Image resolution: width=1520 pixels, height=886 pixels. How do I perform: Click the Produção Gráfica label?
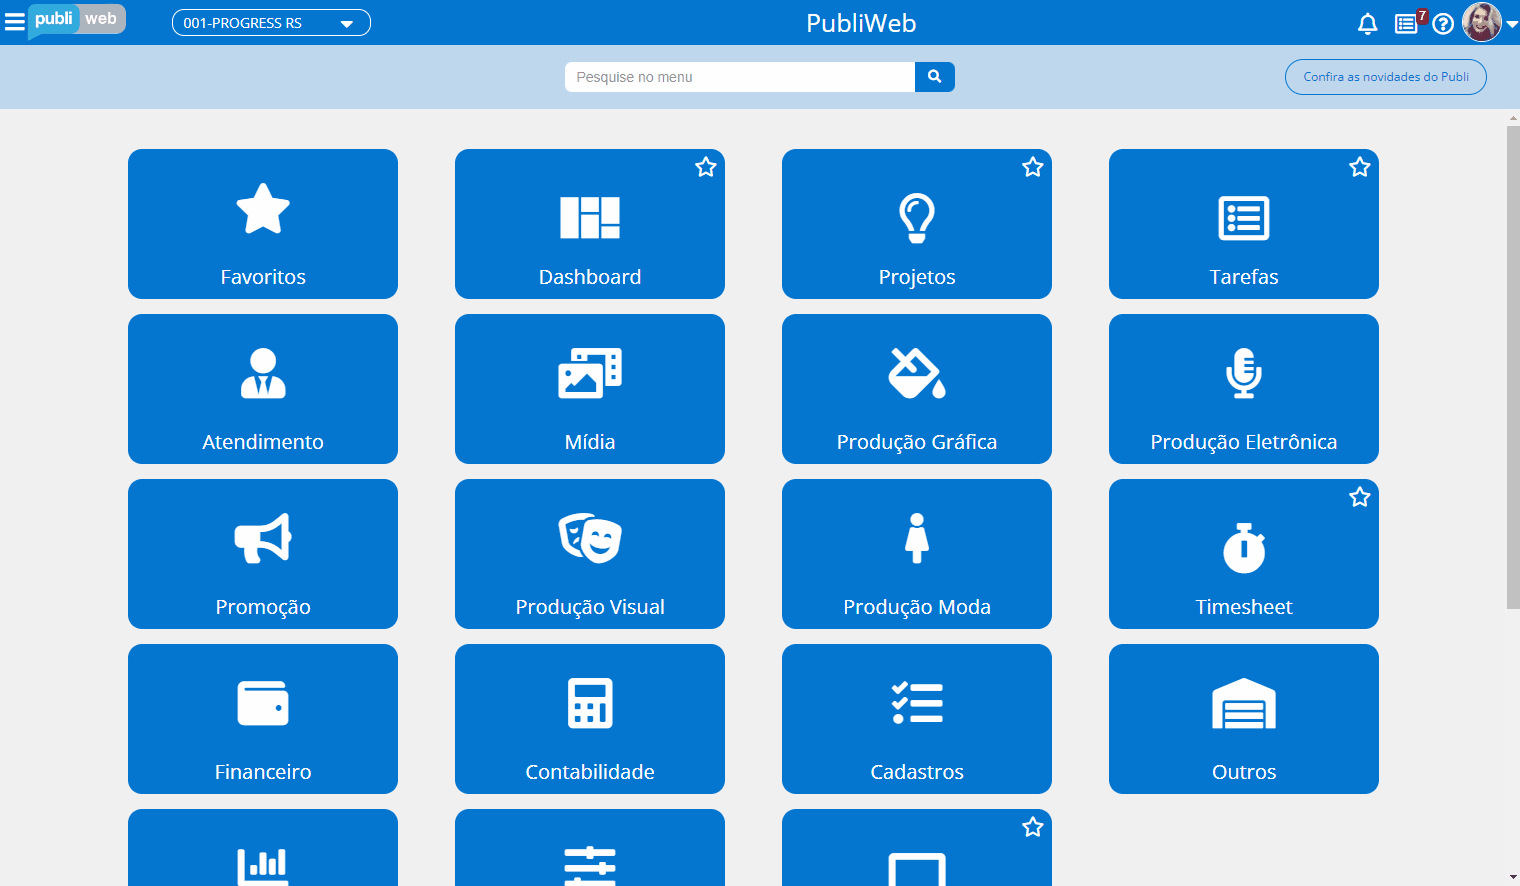[x=917, y=442]
